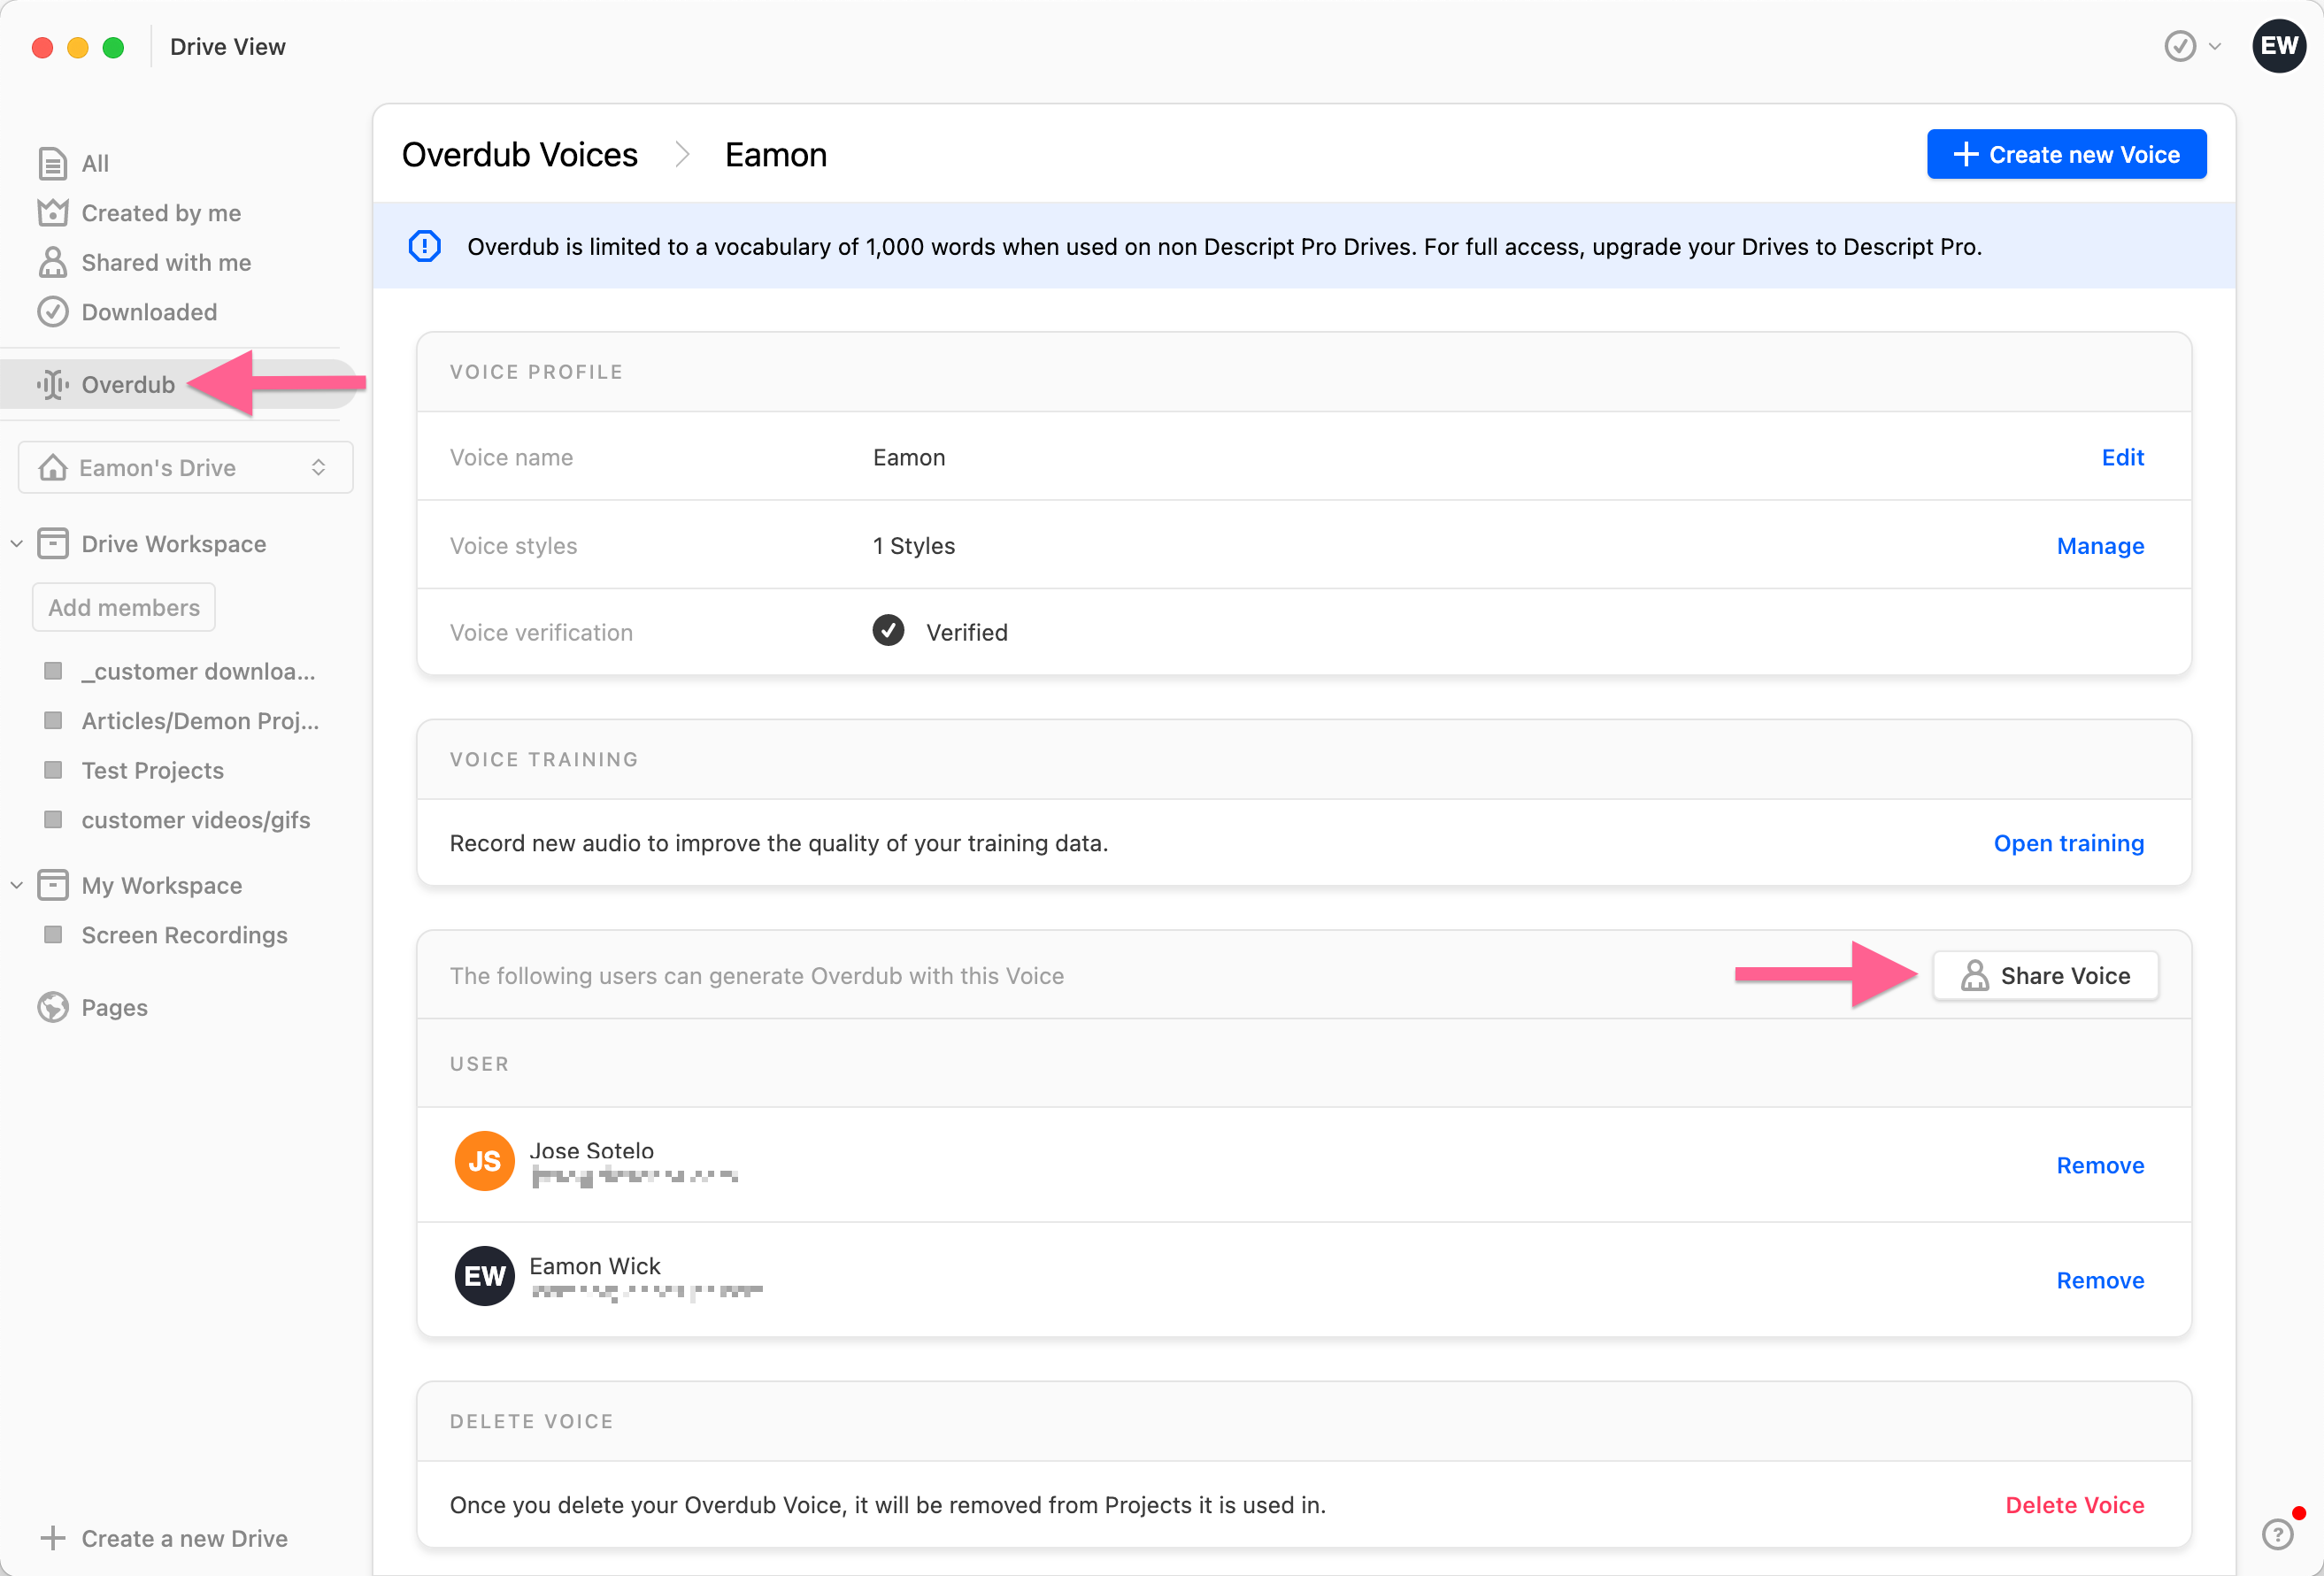Open the Pages sidebar label
2324x1576 pixels.
114,1007
